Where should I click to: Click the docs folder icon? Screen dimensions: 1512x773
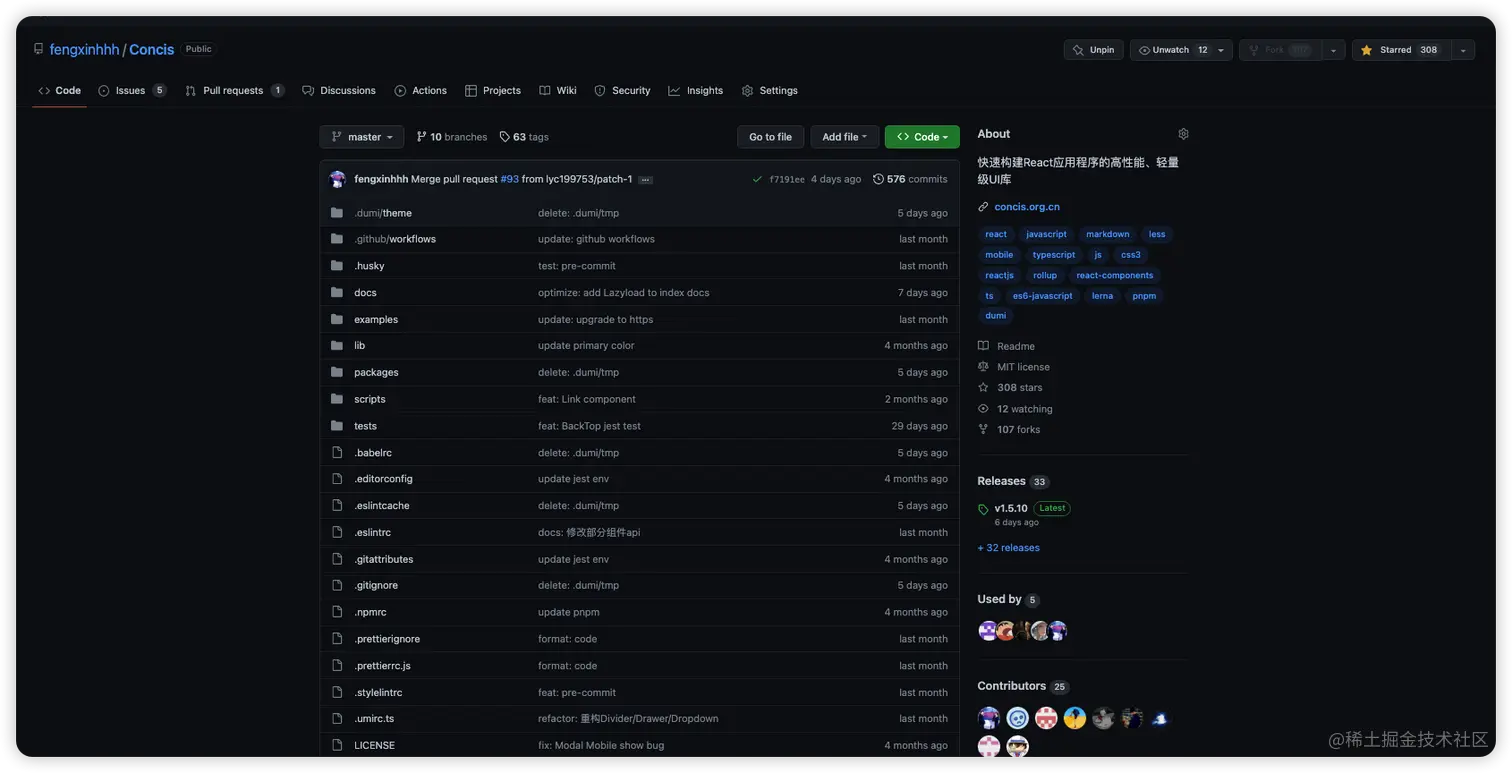pyautogui.click(x=337, y=292)
